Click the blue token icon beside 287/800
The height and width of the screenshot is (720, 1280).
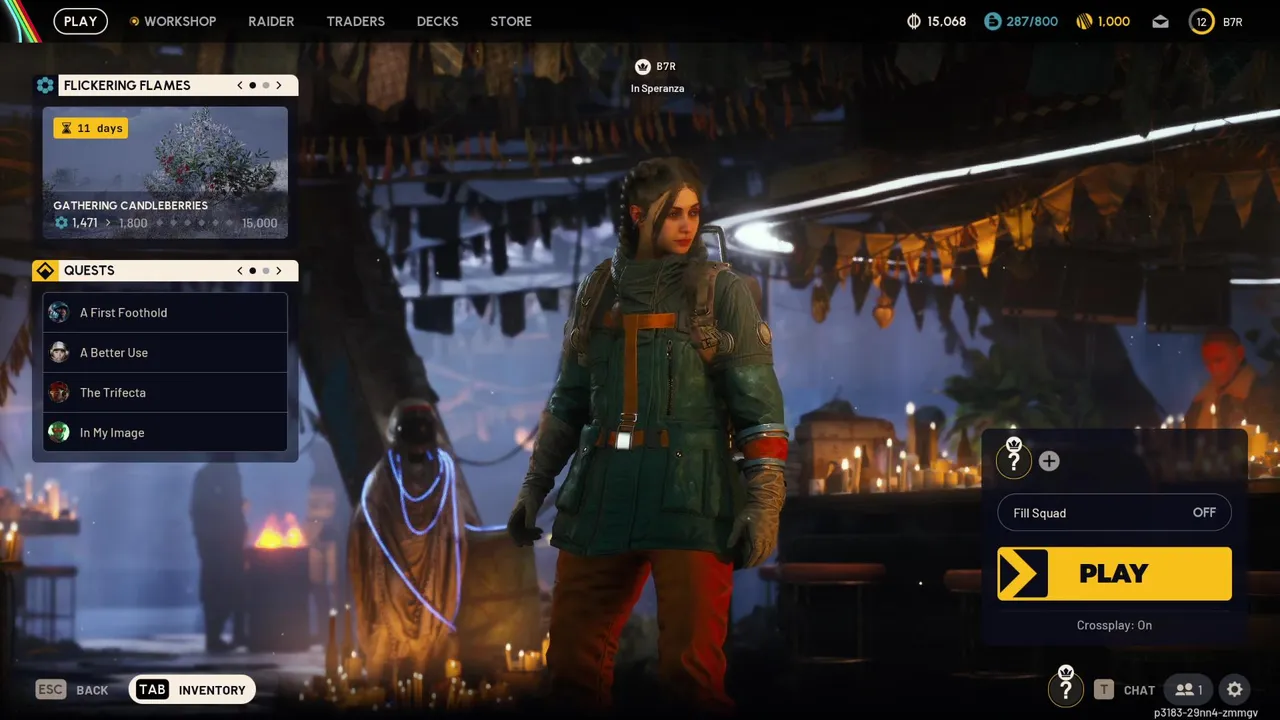tap(992, 21)
